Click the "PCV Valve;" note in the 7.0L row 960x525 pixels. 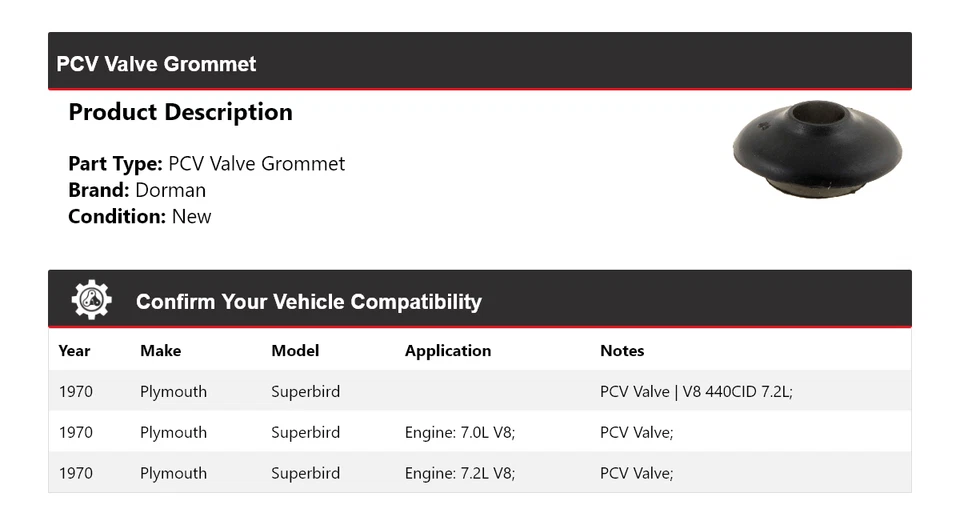(637, 433)
